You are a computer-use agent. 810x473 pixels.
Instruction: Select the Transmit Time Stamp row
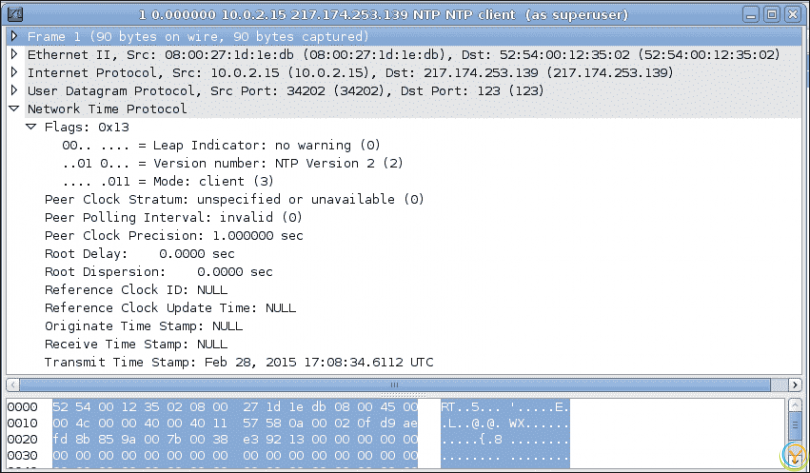coord(238,361)
